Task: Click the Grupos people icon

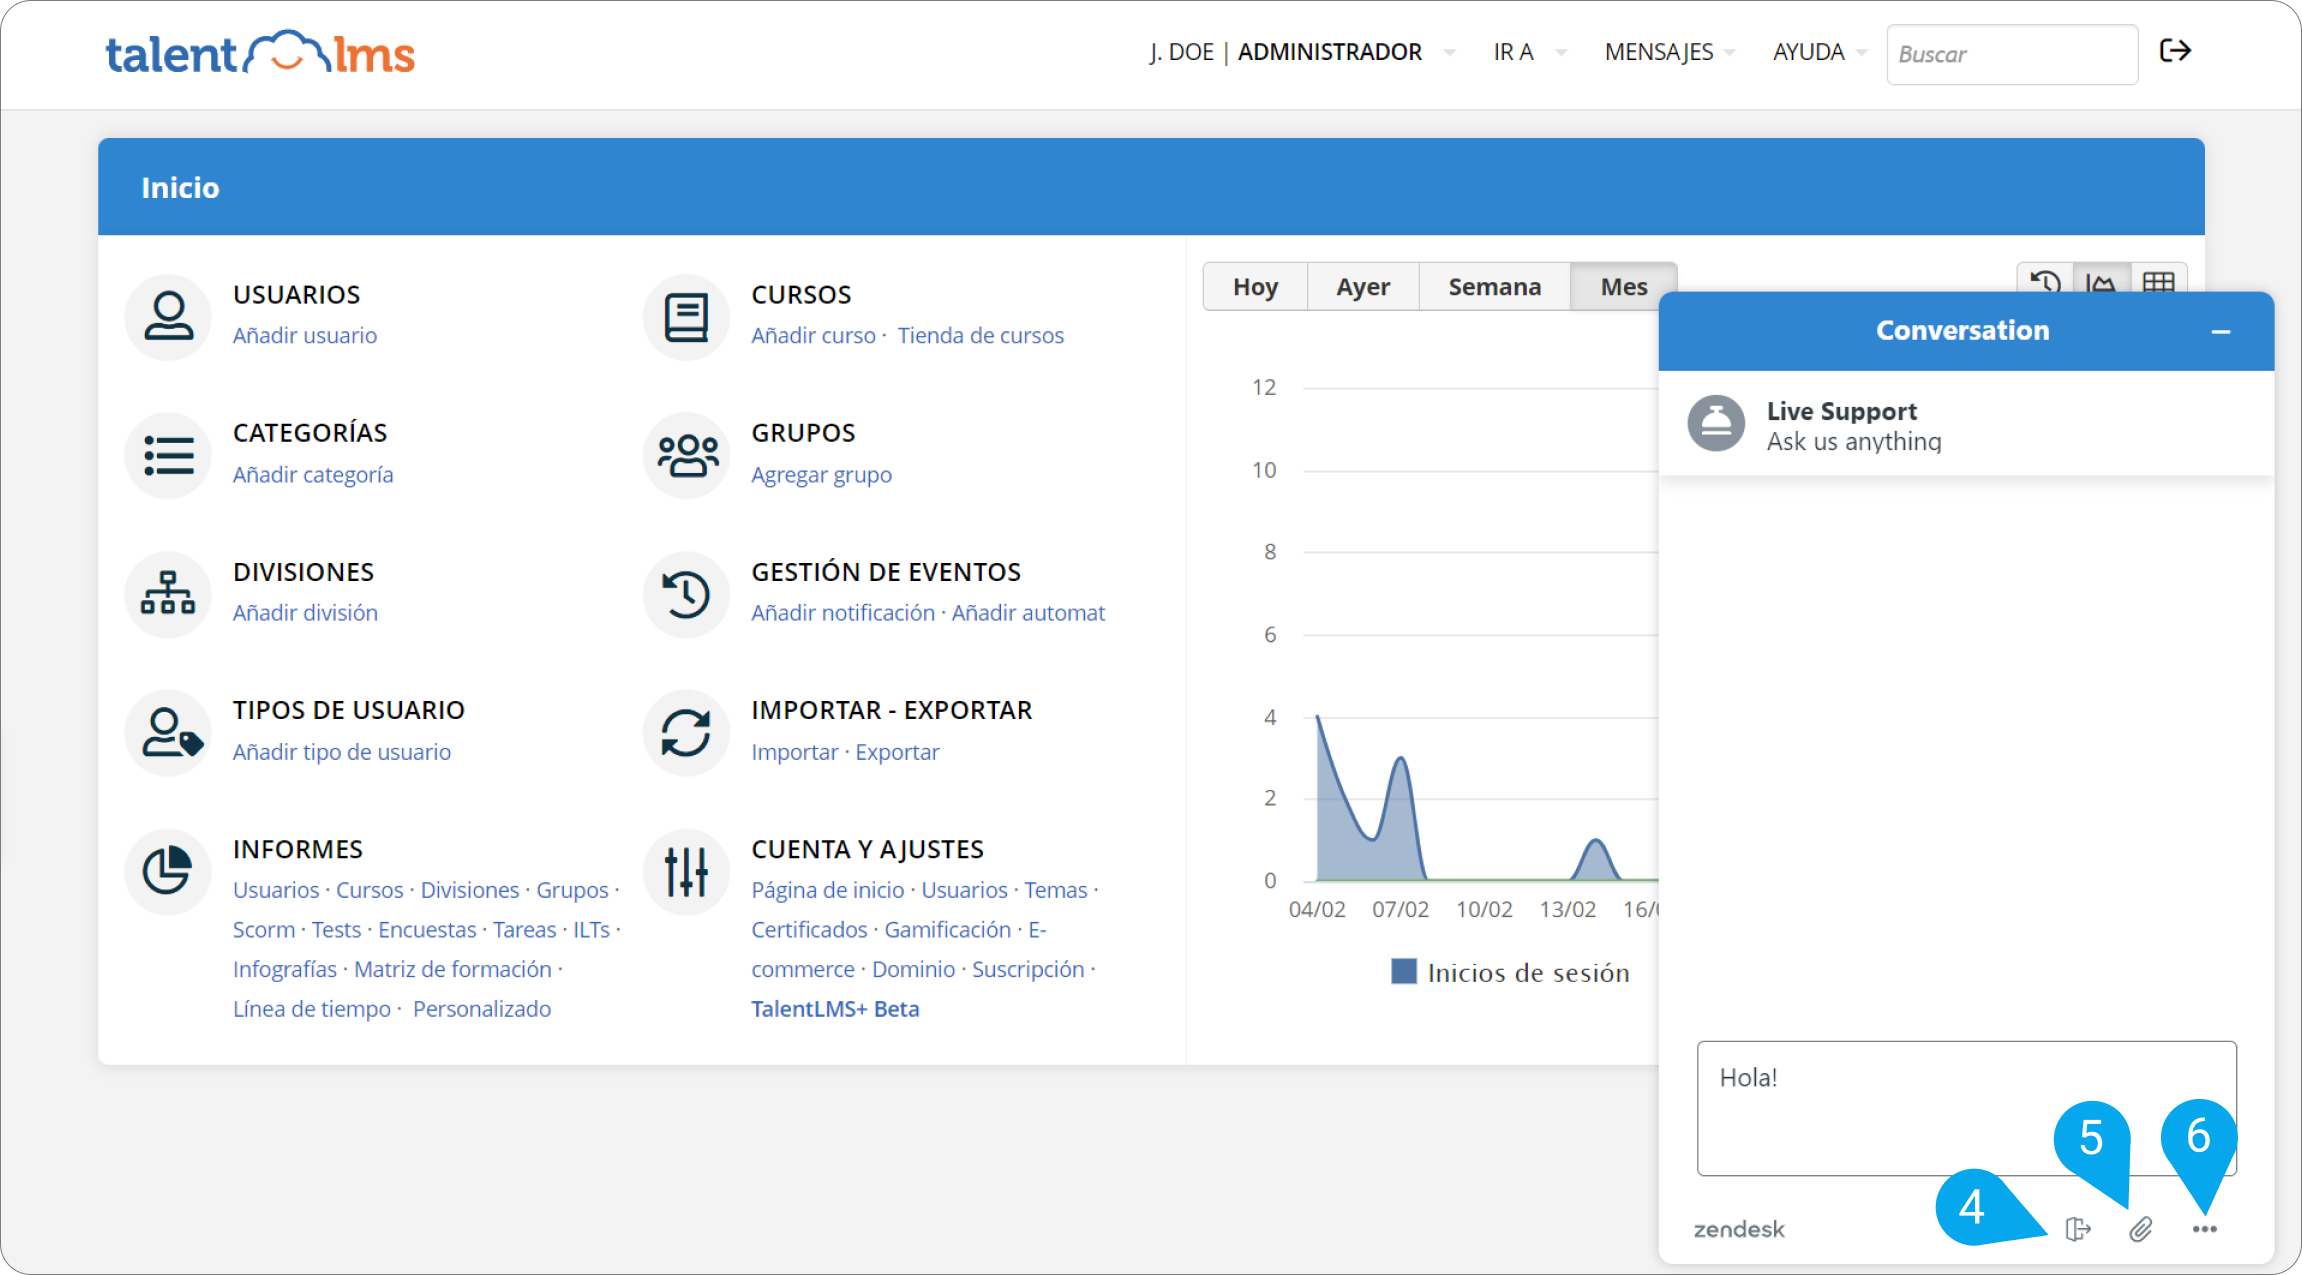Action: coord(686,455)
